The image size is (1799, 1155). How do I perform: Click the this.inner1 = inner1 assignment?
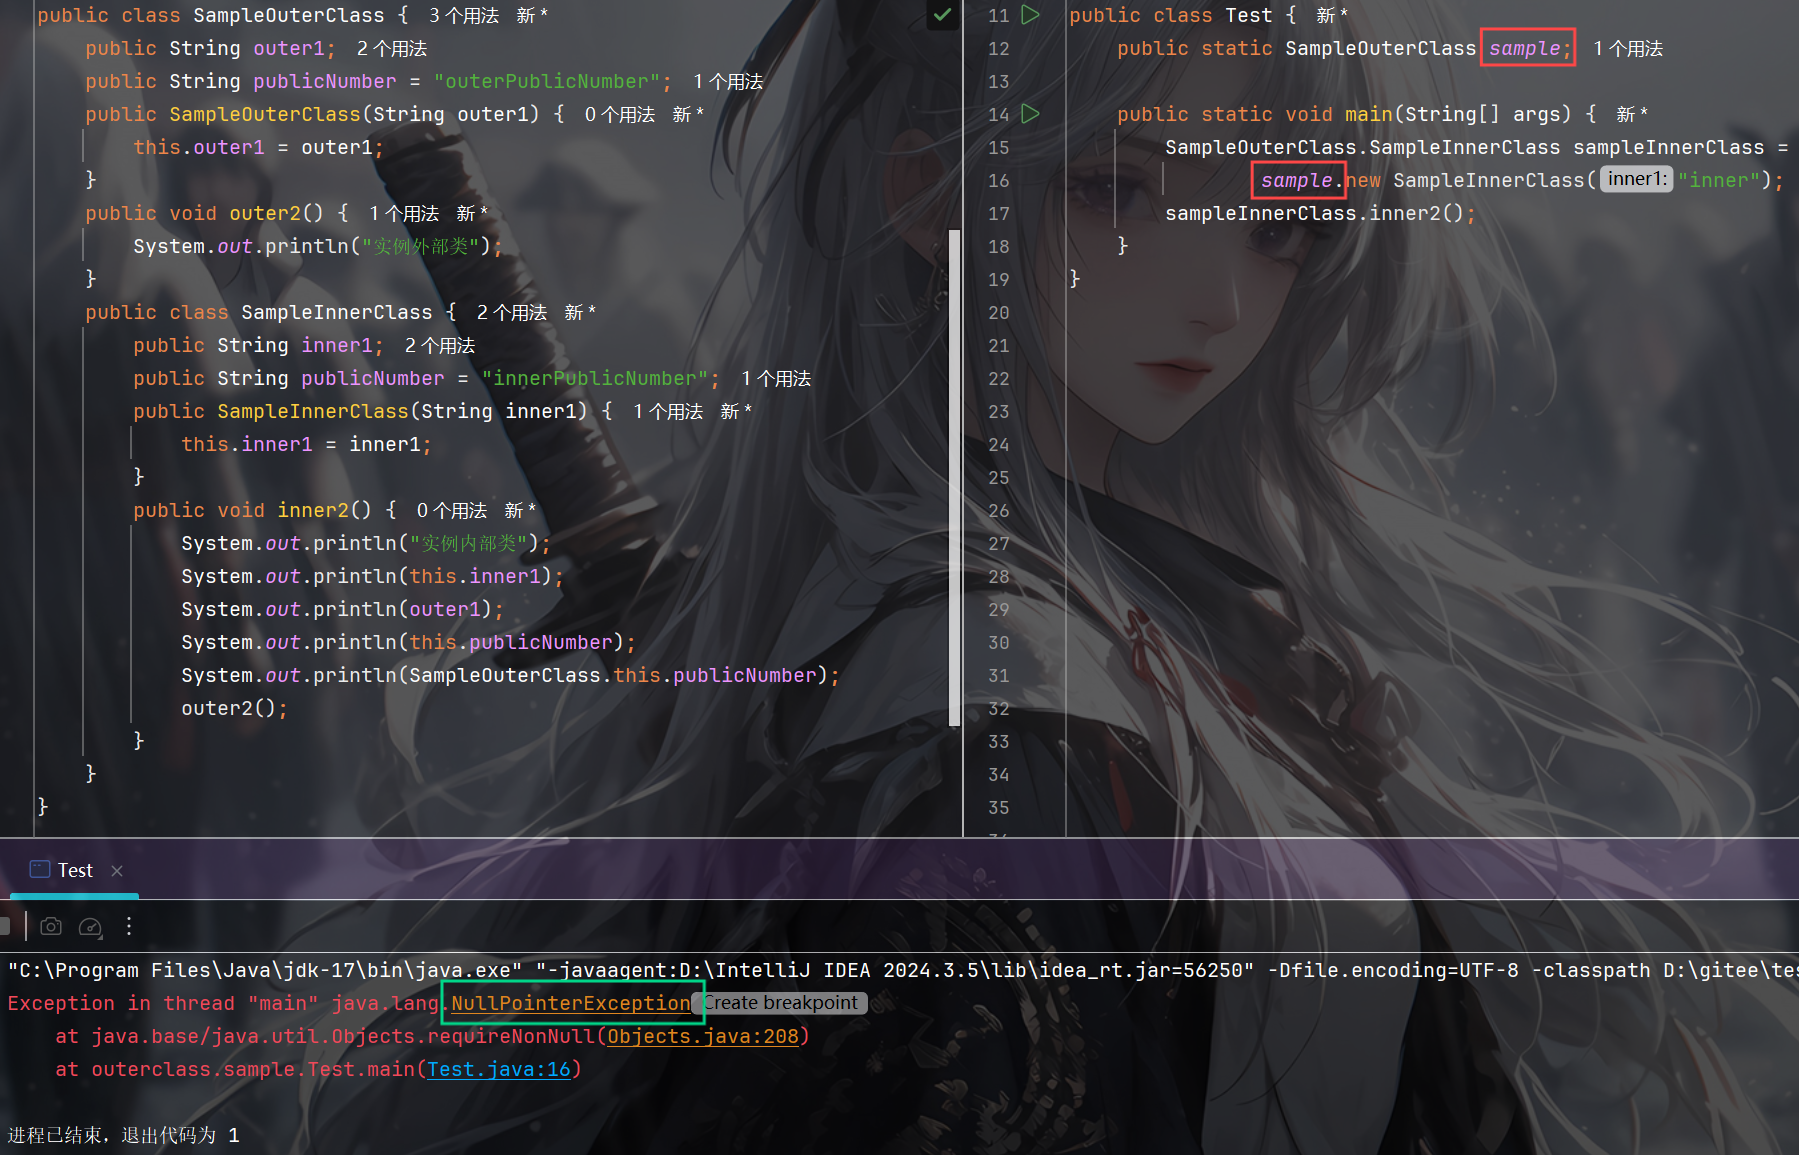306,444
